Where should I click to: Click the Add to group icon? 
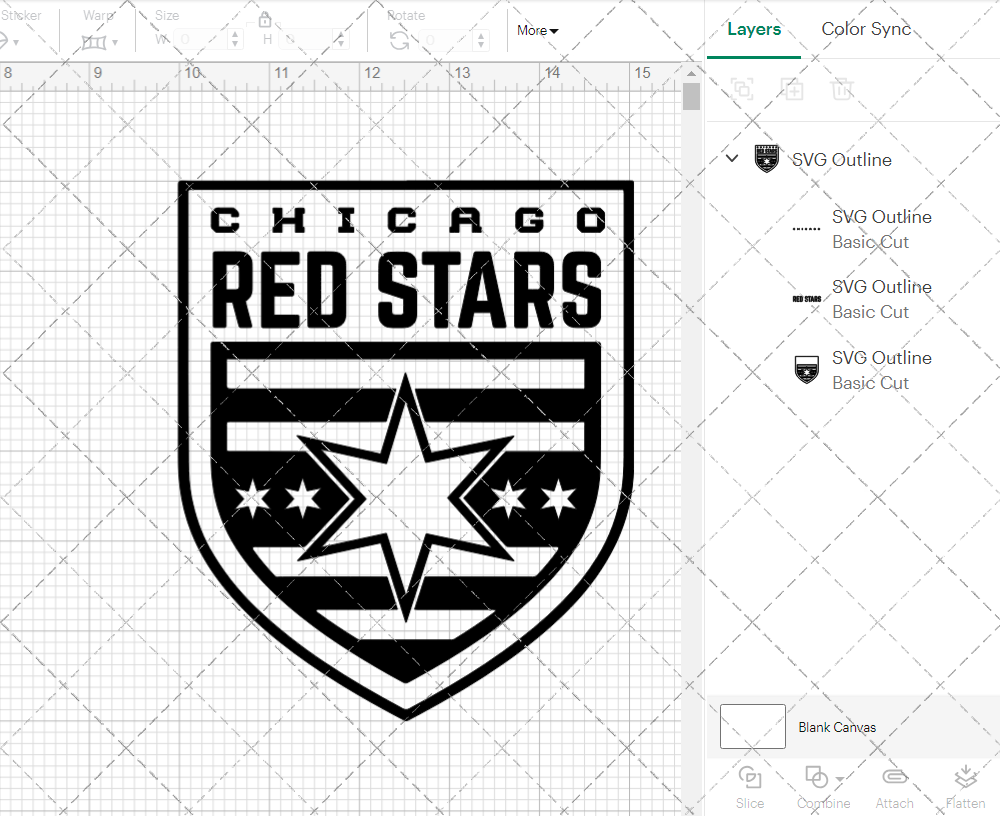pos(792,89)
